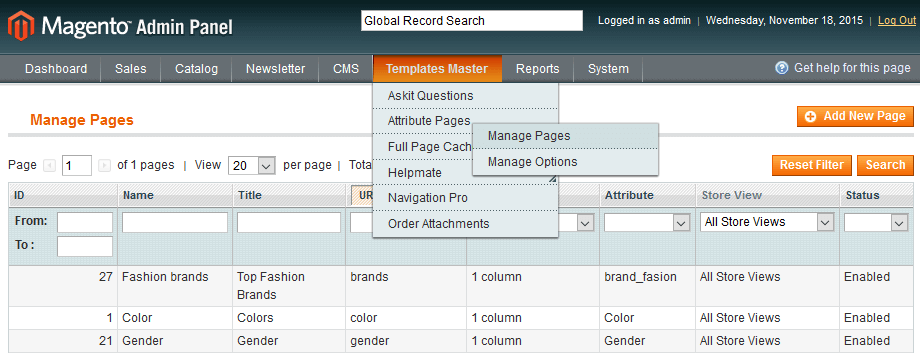The width and height of the screenshot is (920, 360).
Task: Click the Add New Page button
Action: 855,116
